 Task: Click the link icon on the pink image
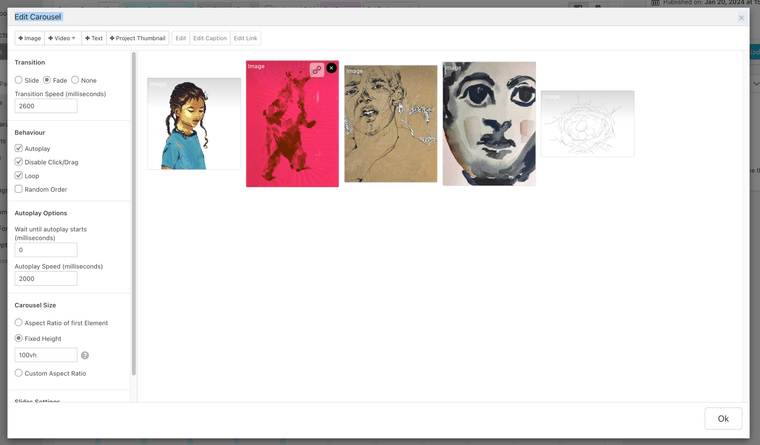click(x=316, y=69)
